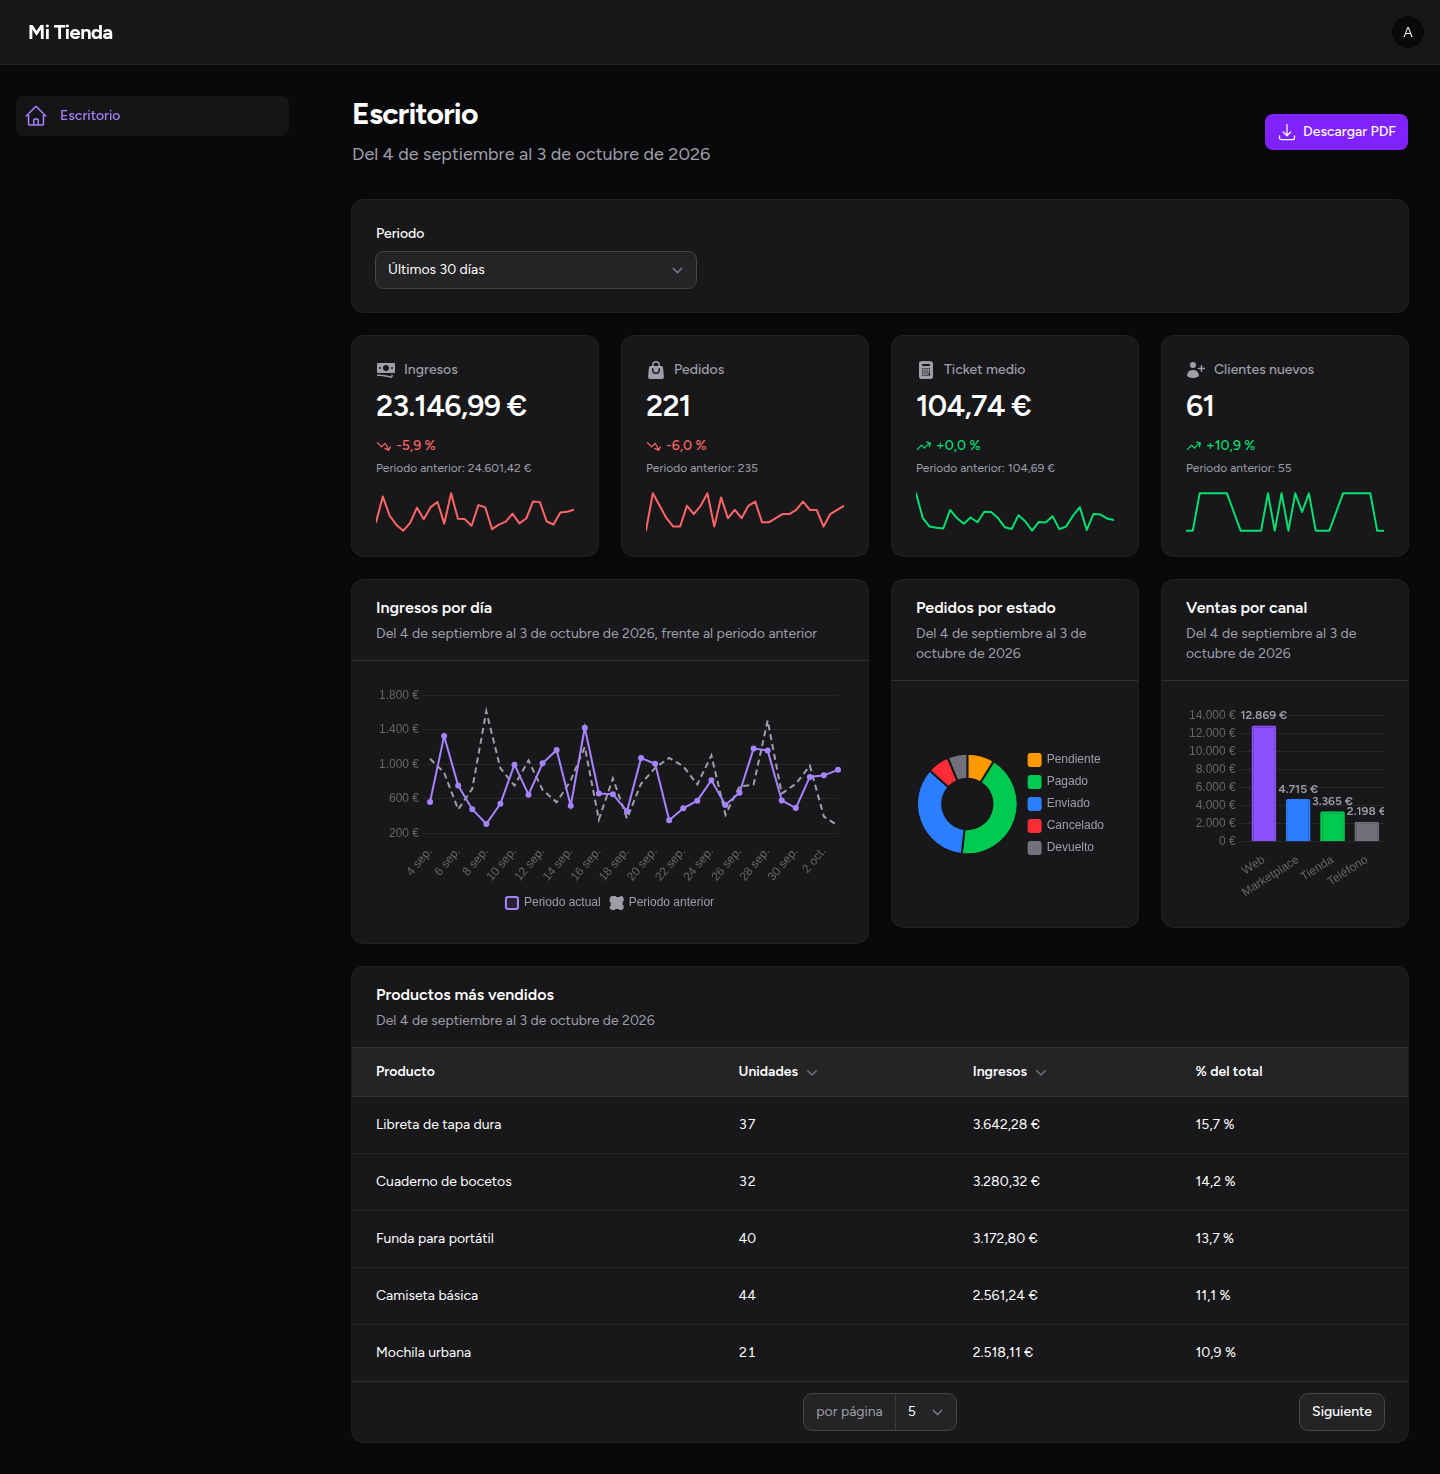
Task: Click the Camiseta básica product name
Action: coord(427,1296)
